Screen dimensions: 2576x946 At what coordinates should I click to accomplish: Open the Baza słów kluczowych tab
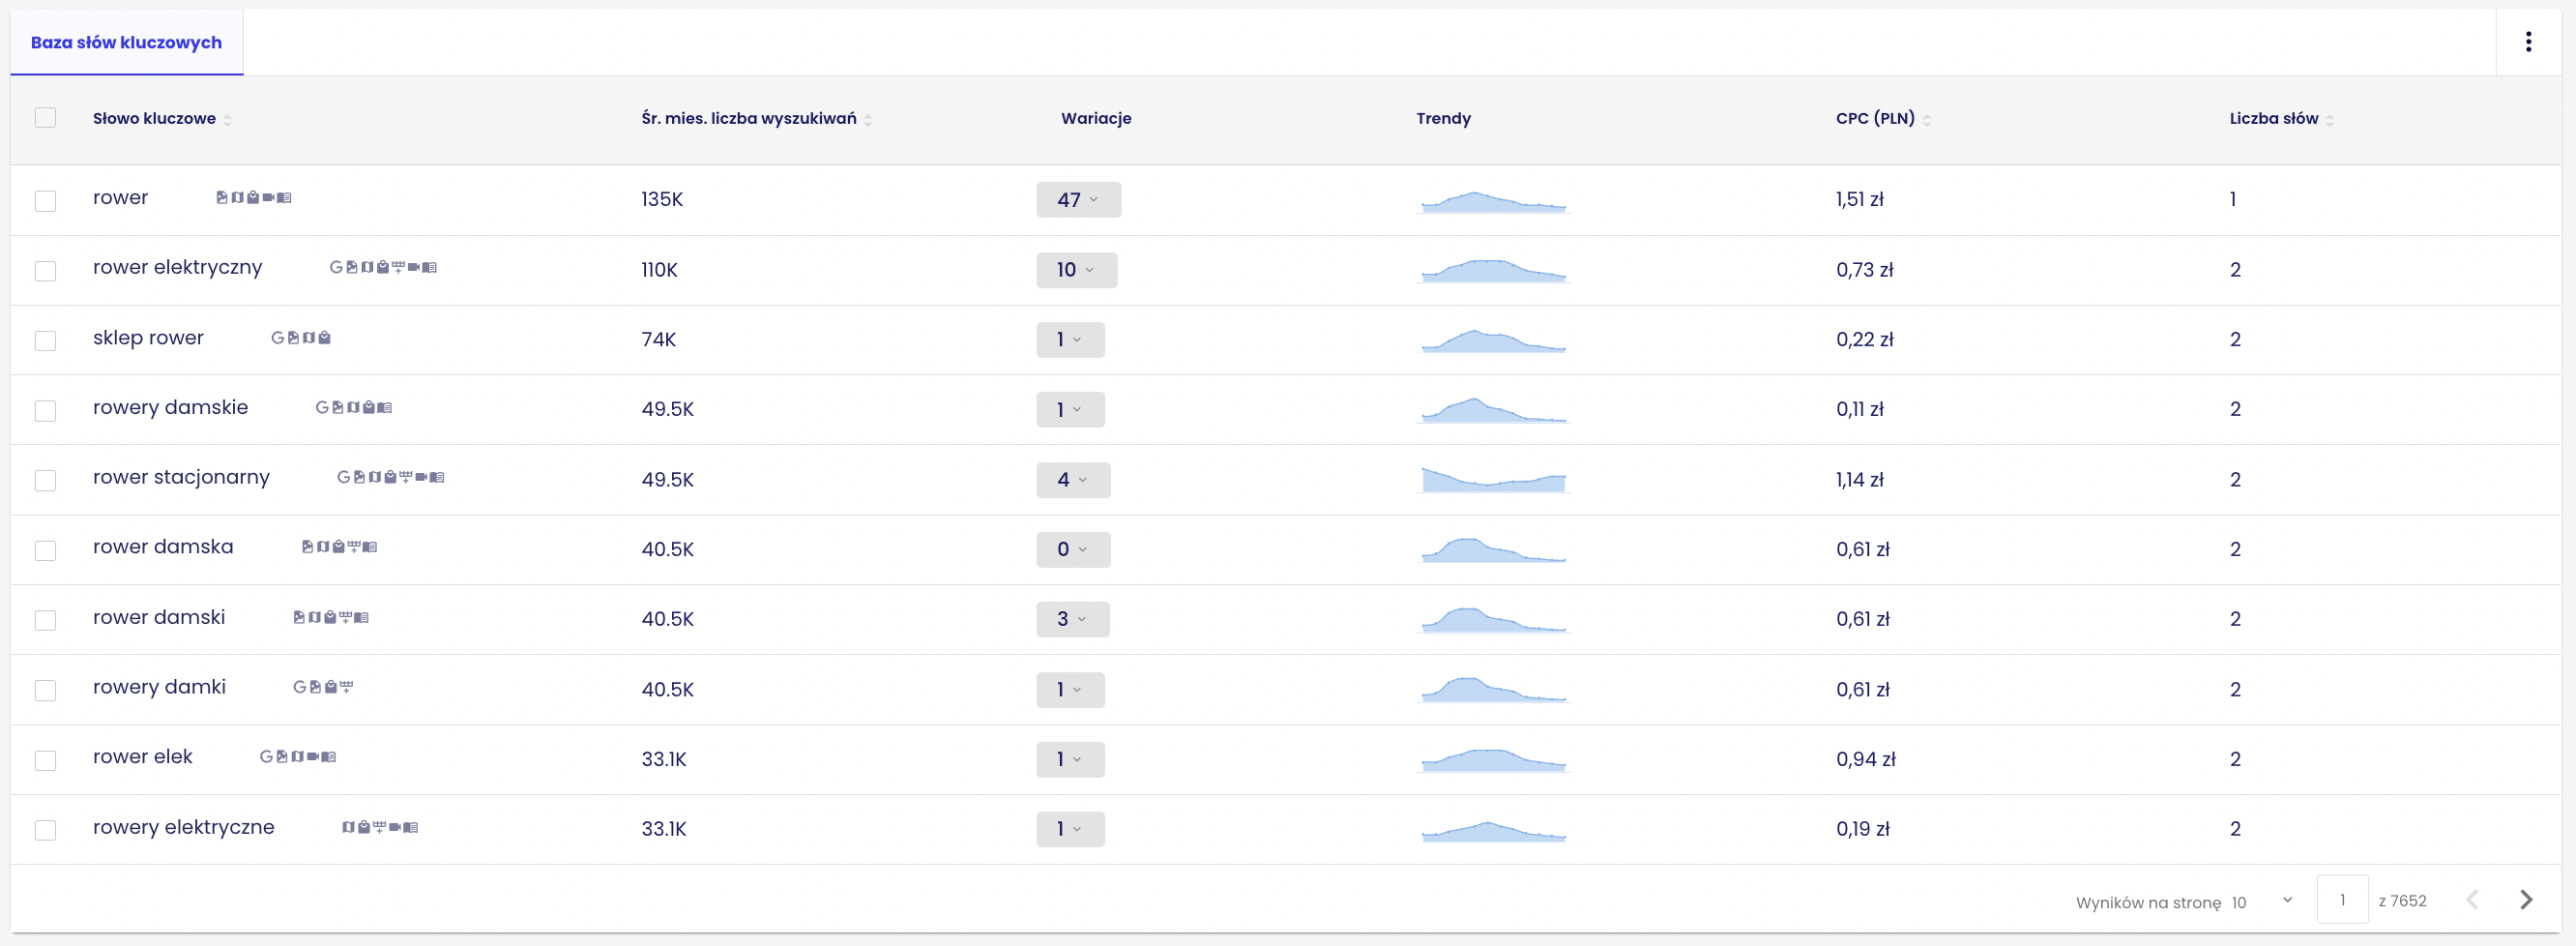(126, 42)
